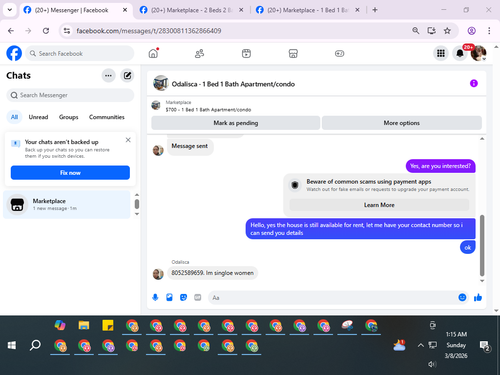
Task: Open a new browser tab
Action: coord(375,10)
